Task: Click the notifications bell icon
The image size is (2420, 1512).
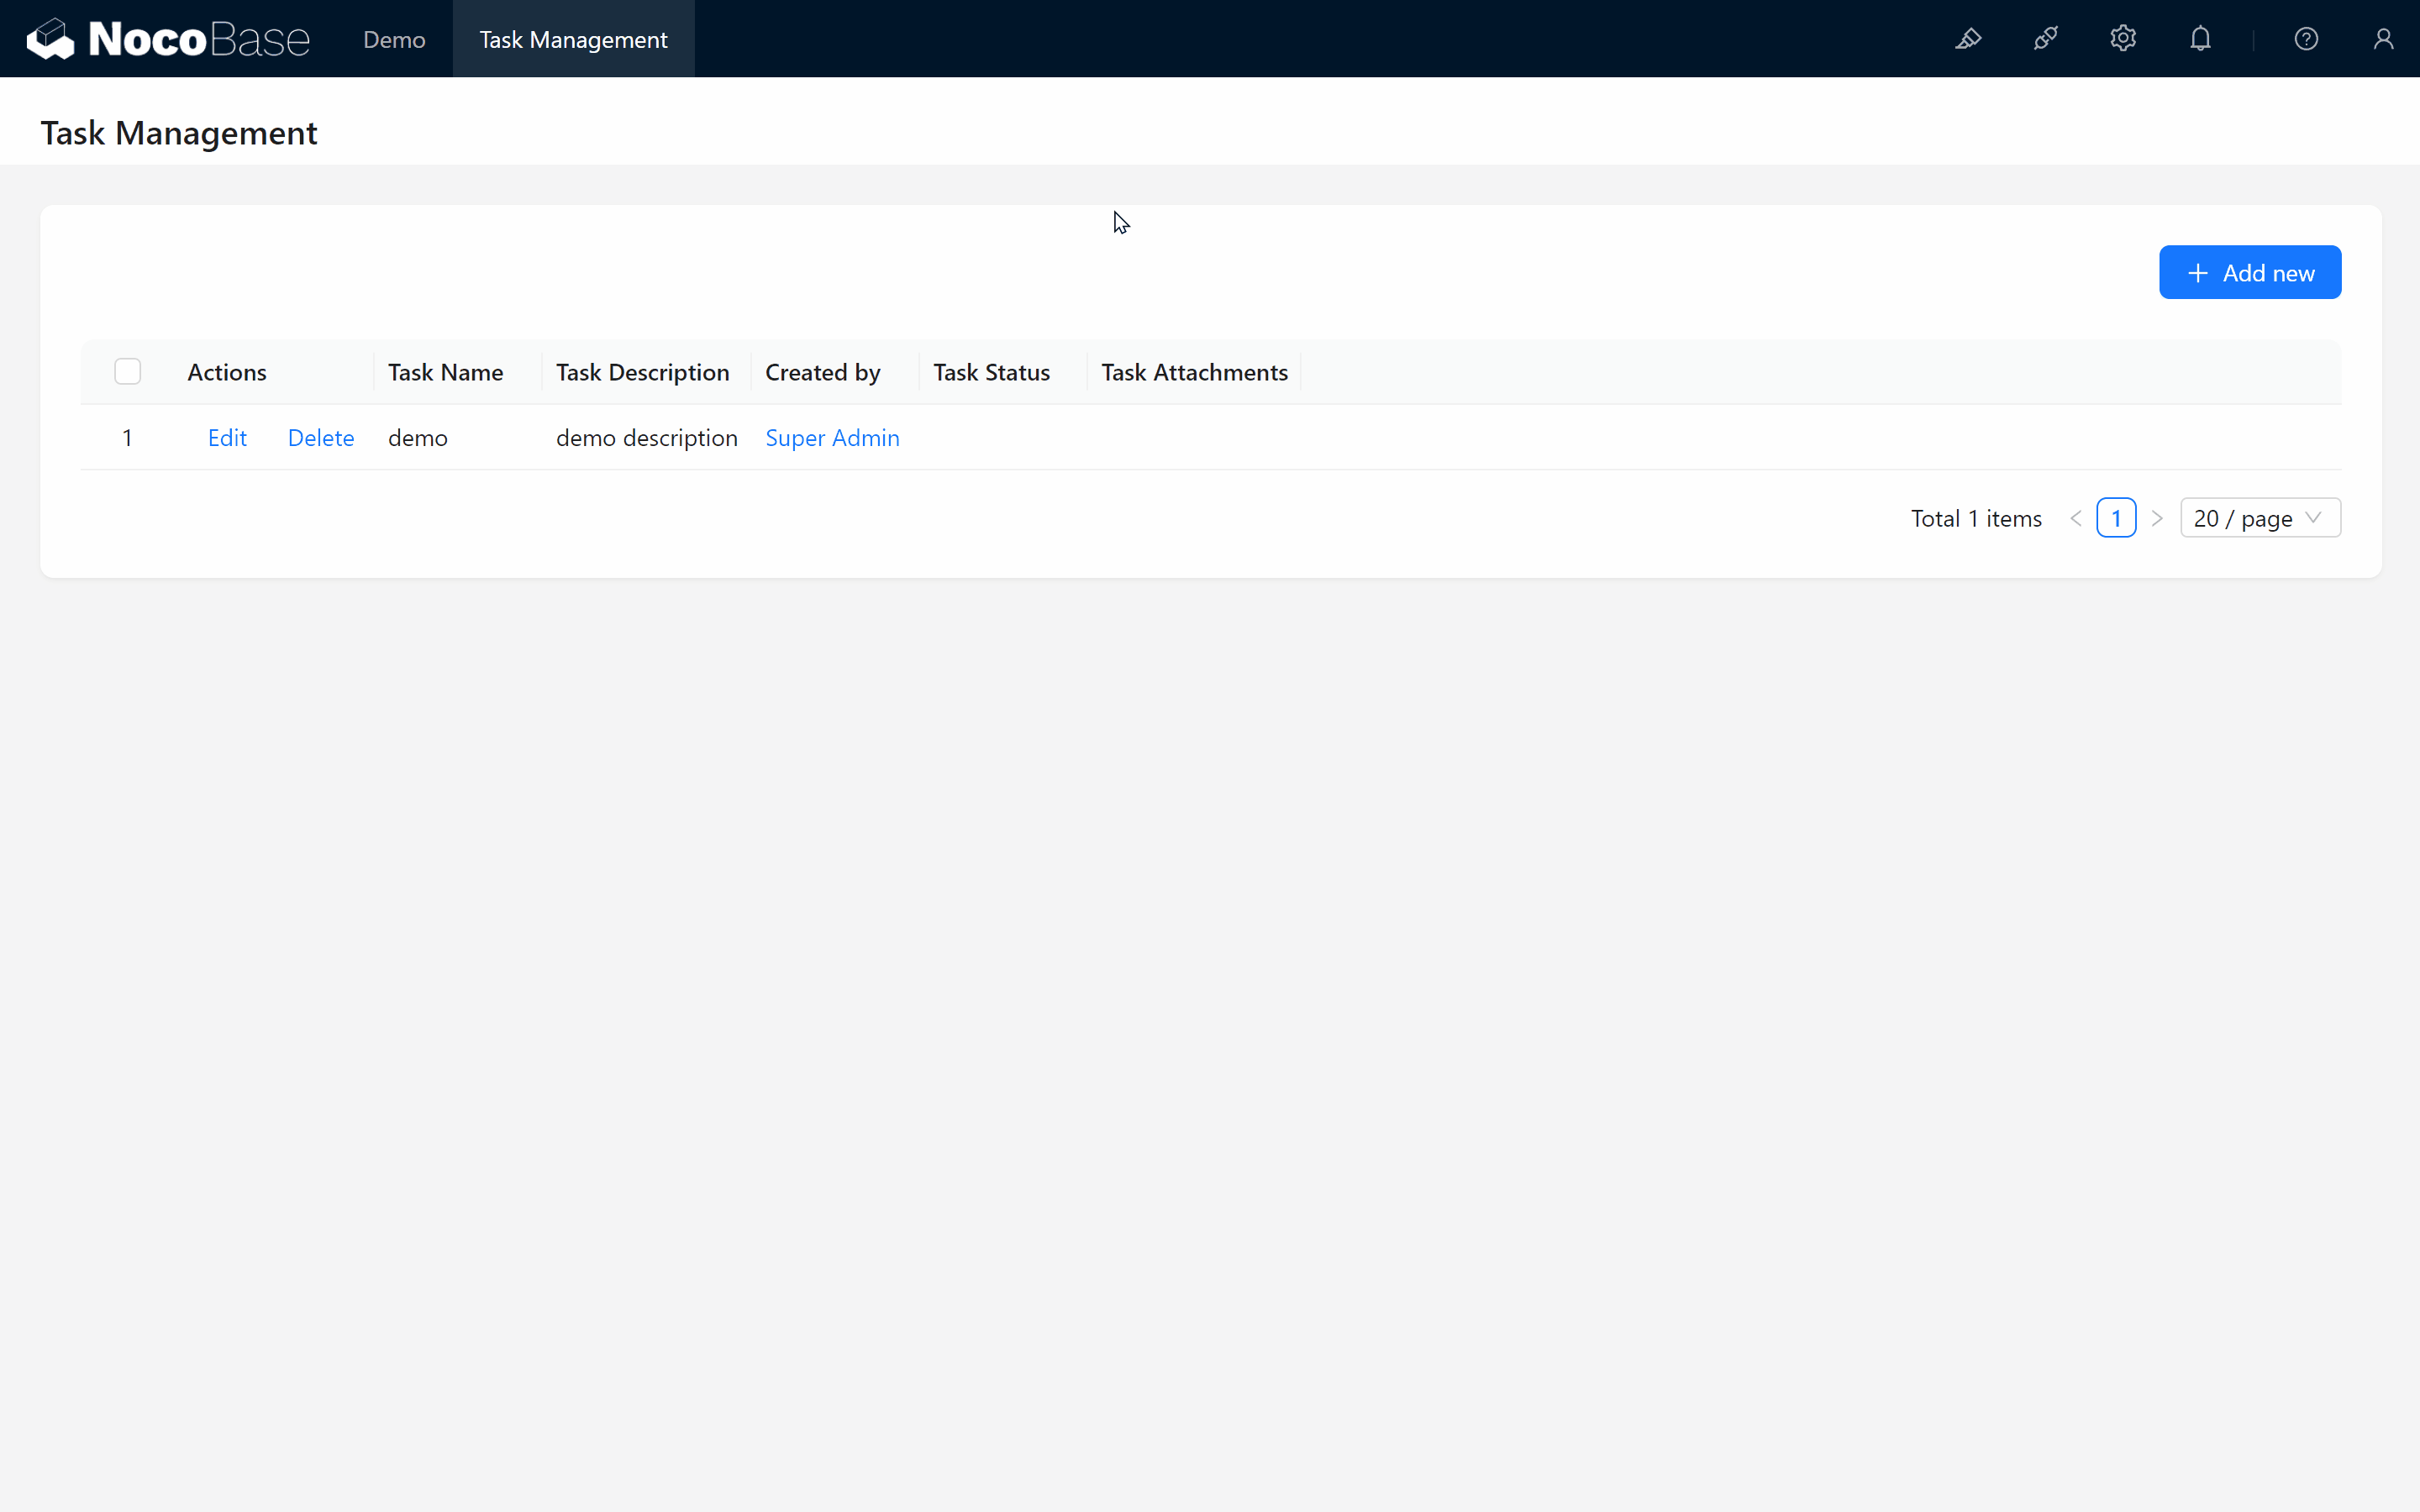Action: (x=2201, y=39)
